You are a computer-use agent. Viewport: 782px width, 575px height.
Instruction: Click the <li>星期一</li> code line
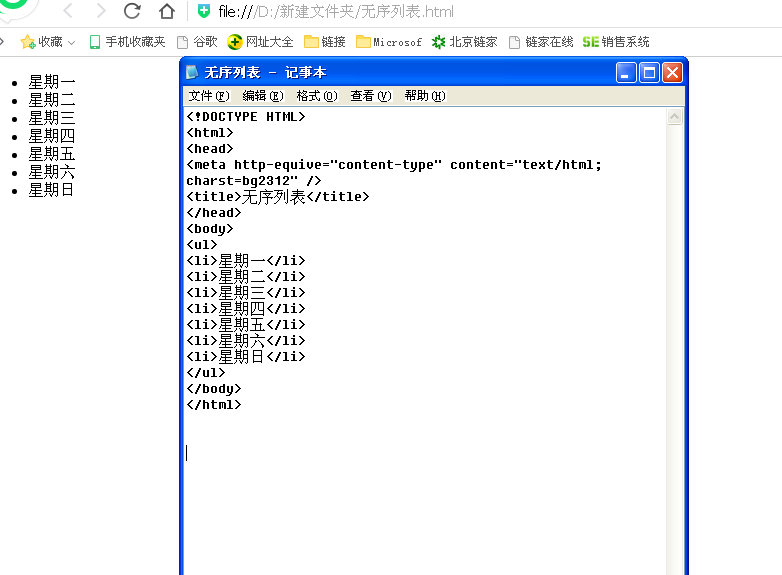point(246,260)
